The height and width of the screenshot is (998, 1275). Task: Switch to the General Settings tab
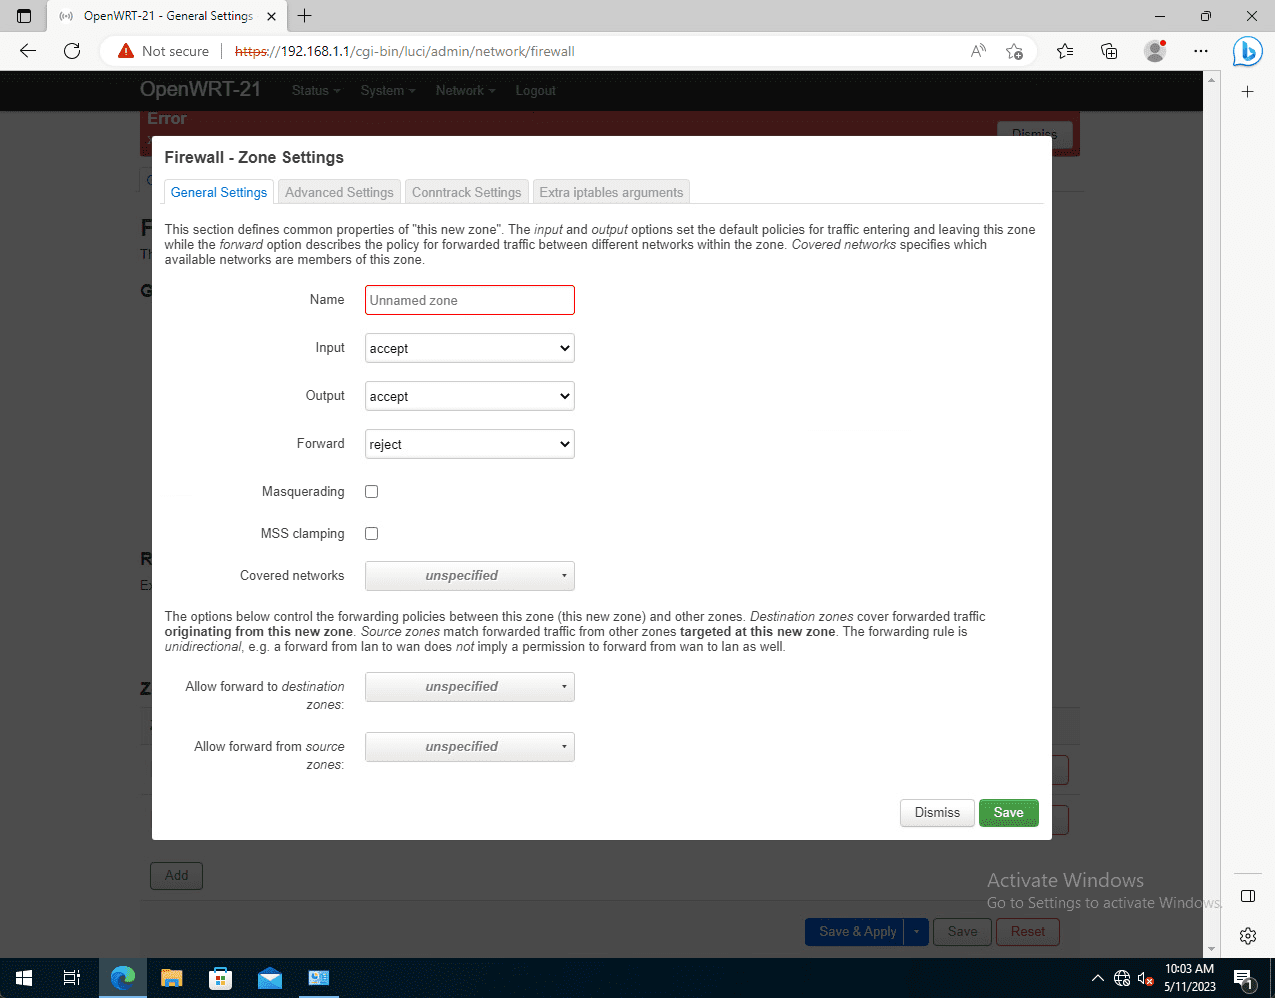point(219,192)
